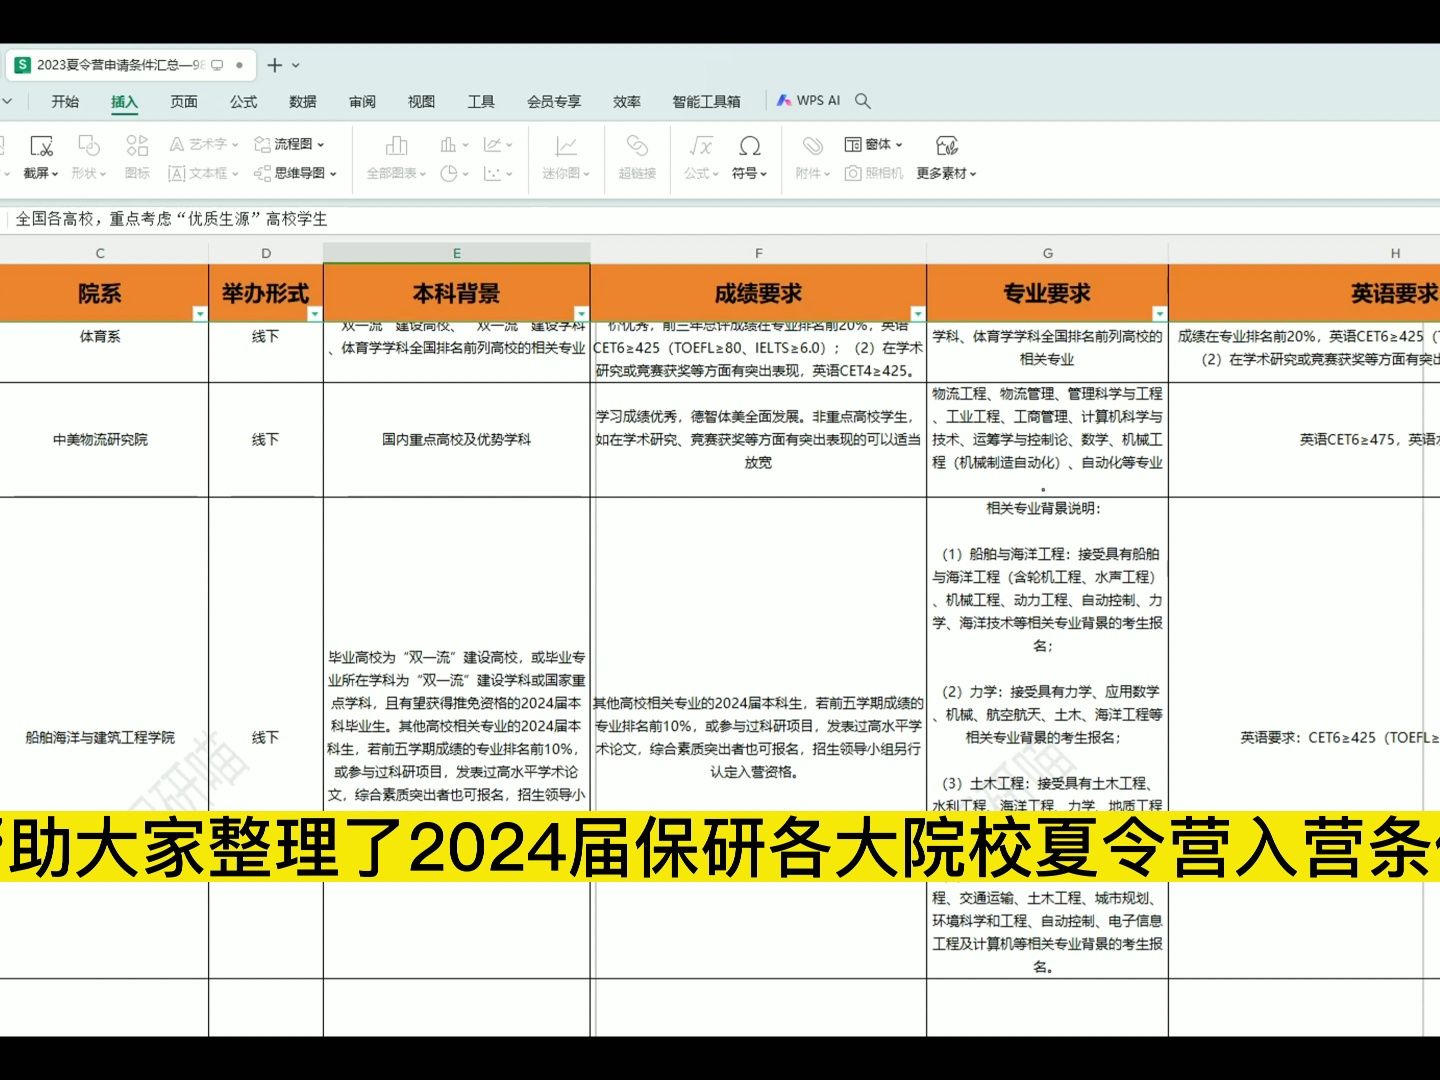Insert a pie chart

pyautogui.click(x=454, y=173)
